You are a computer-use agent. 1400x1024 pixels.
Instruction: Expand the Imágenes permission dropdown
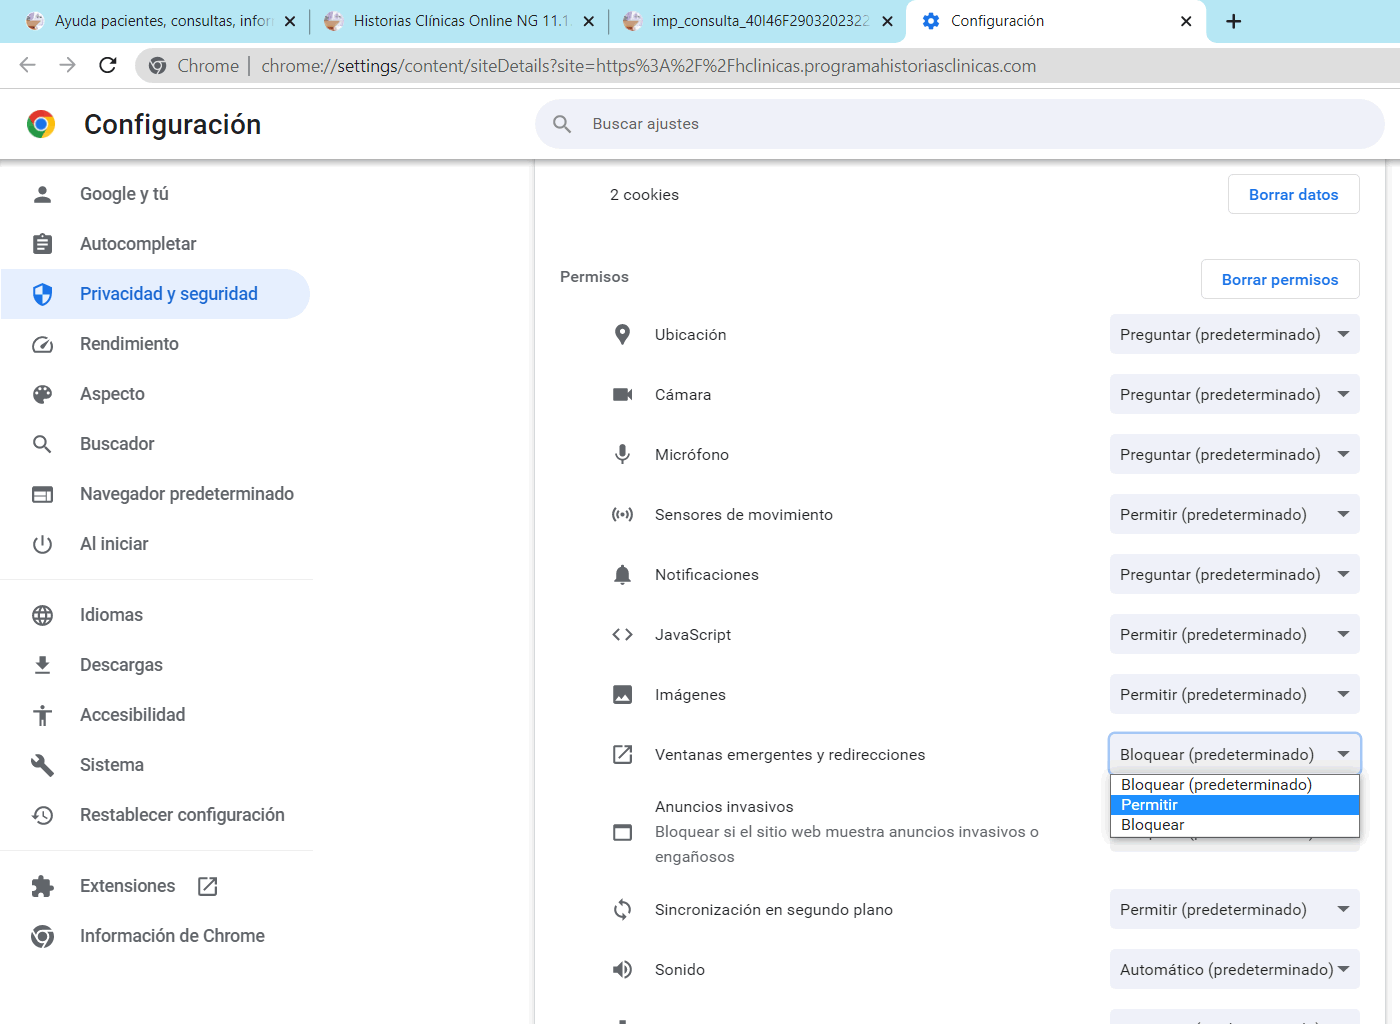1234,694
